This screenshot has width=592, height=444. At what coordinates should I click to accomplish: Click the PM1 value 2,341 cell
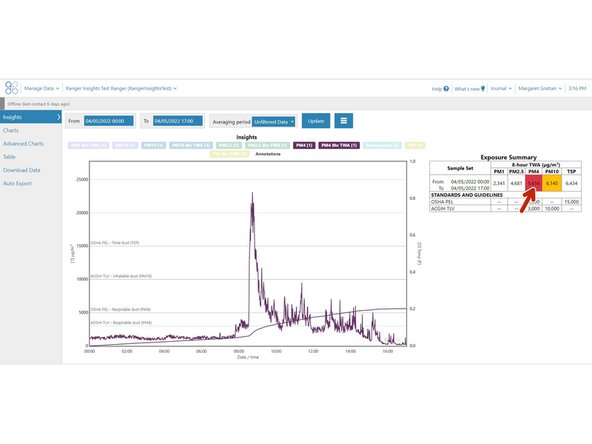pos(499,183)
